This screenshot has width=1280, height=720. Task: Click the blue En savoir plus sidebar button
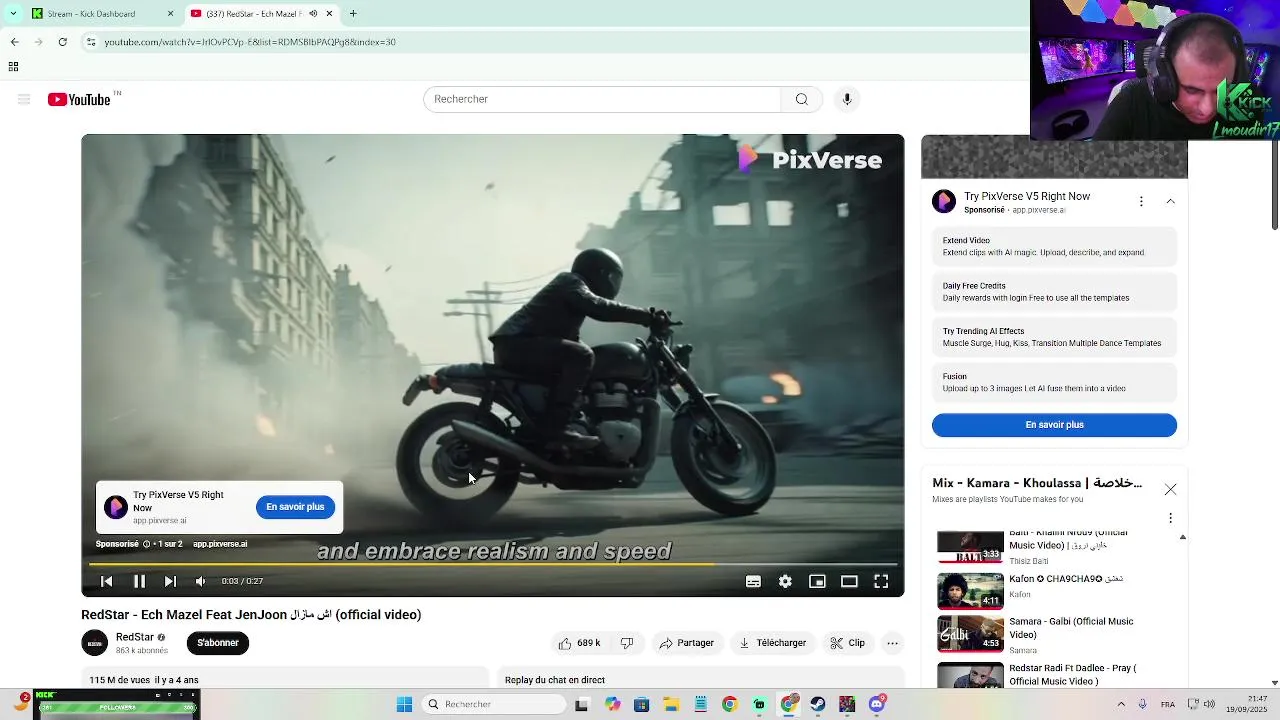point(1054,425)
